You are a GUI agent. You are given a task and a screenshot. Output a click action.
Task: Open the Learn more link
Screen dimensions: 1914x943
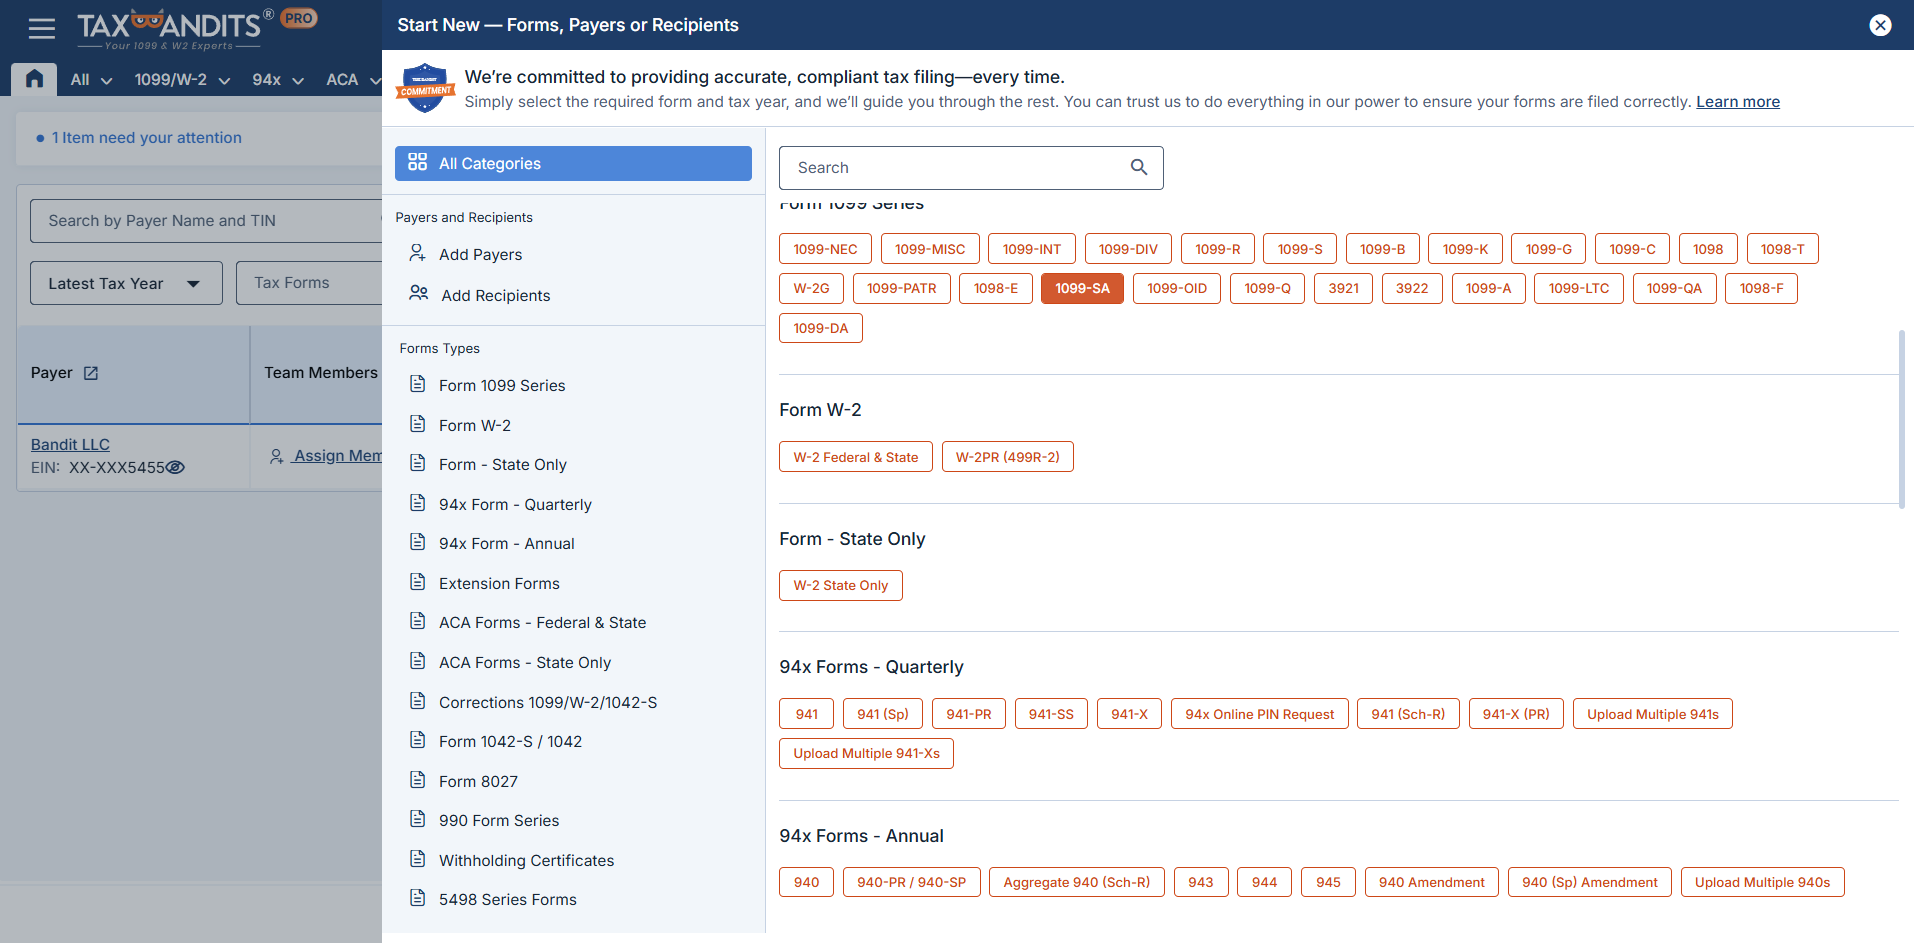1737,102
